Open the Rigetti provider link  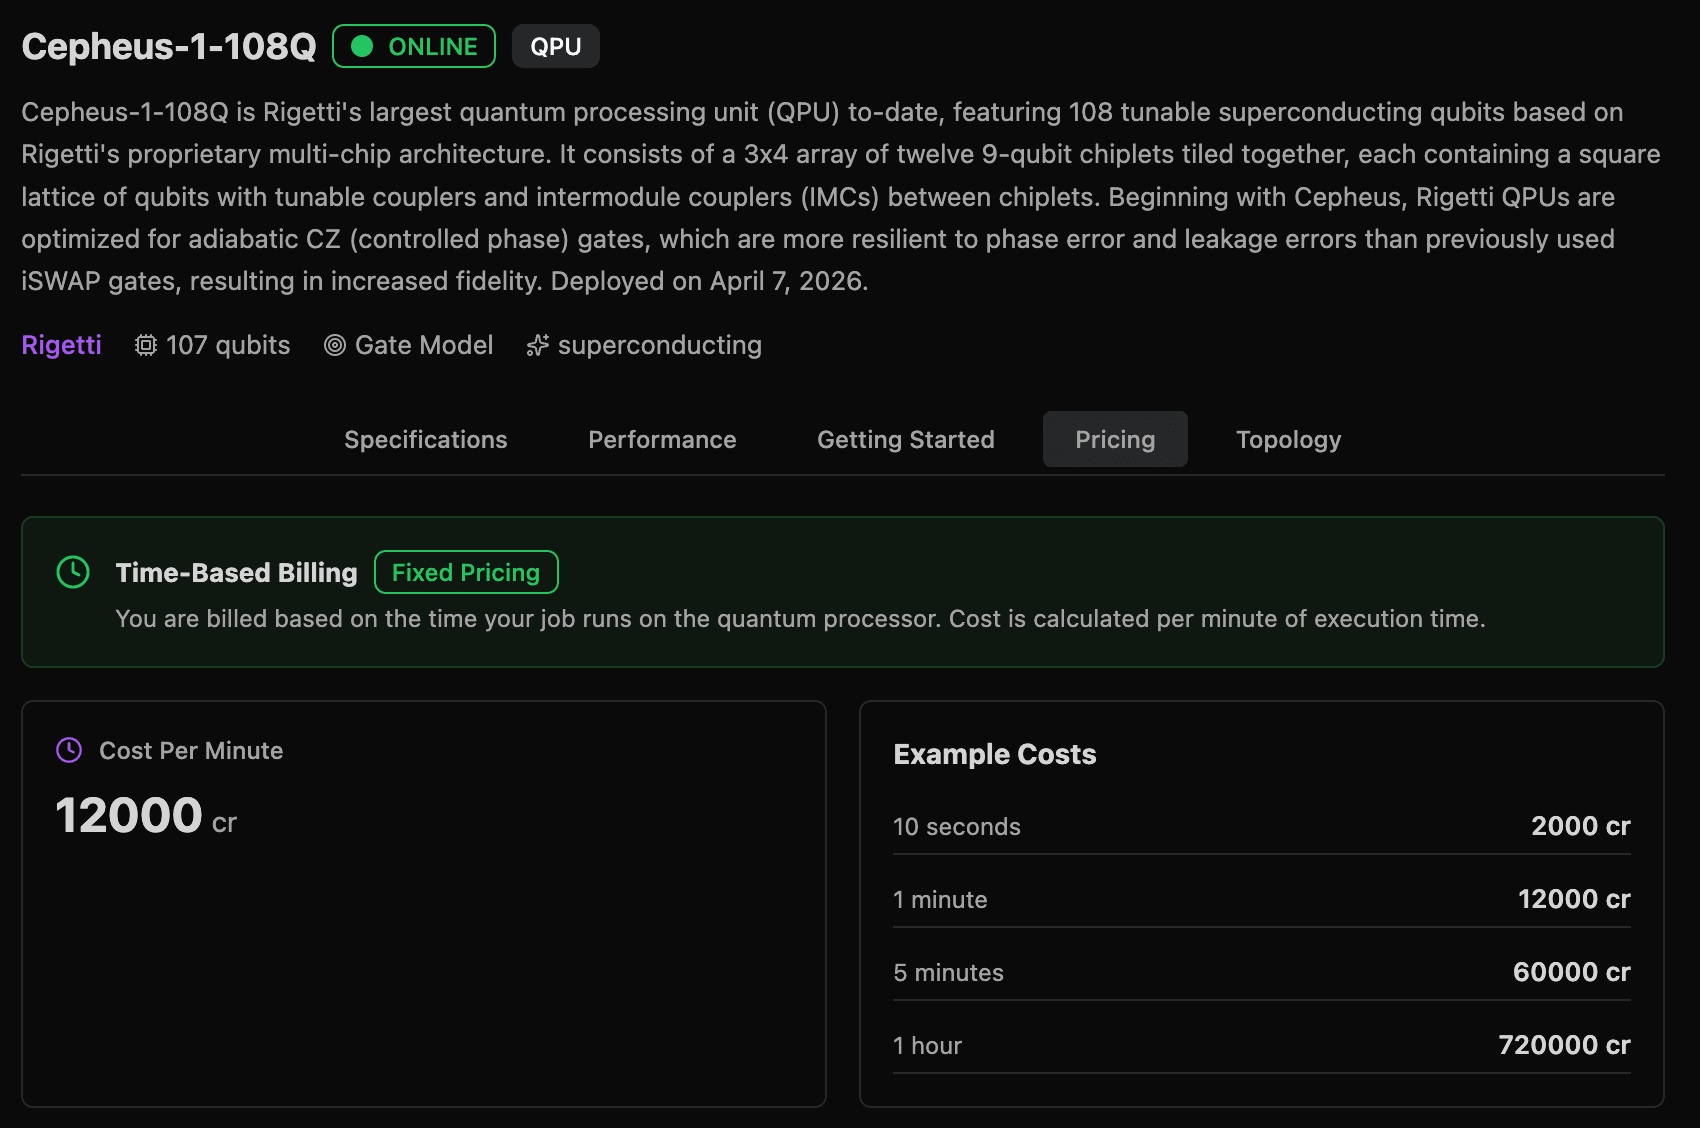click(62, 345)
